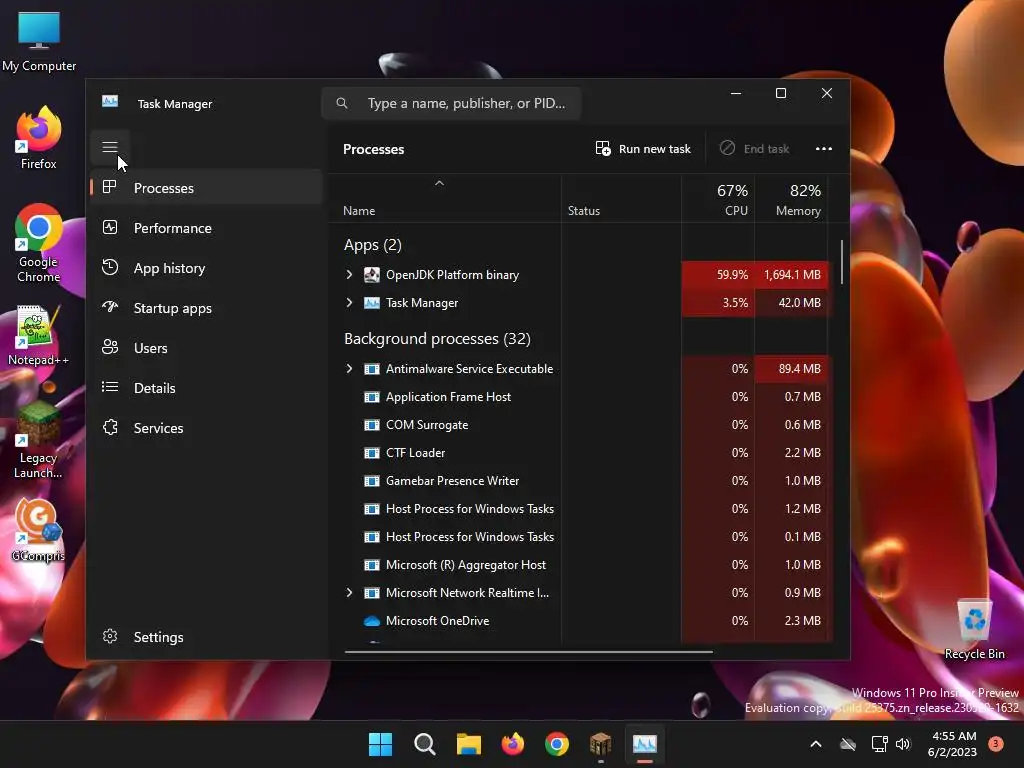Select the GCompris desktop shortcut
The image size is (1024, 768).
coord(39,531)
